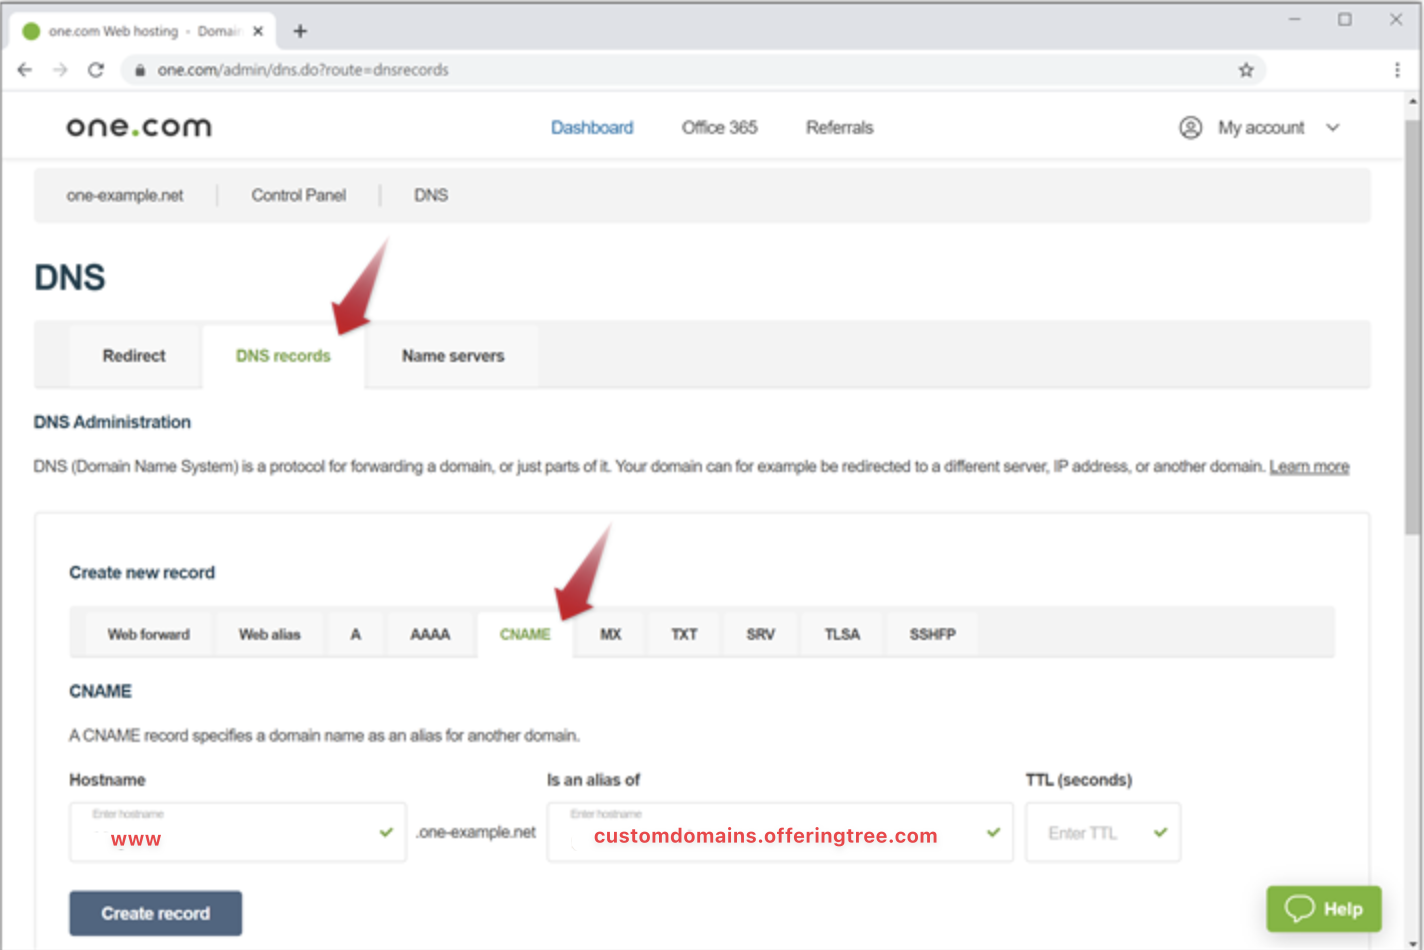Open the Dashboard menu item
1424x950 pixels.
(592, 128)
